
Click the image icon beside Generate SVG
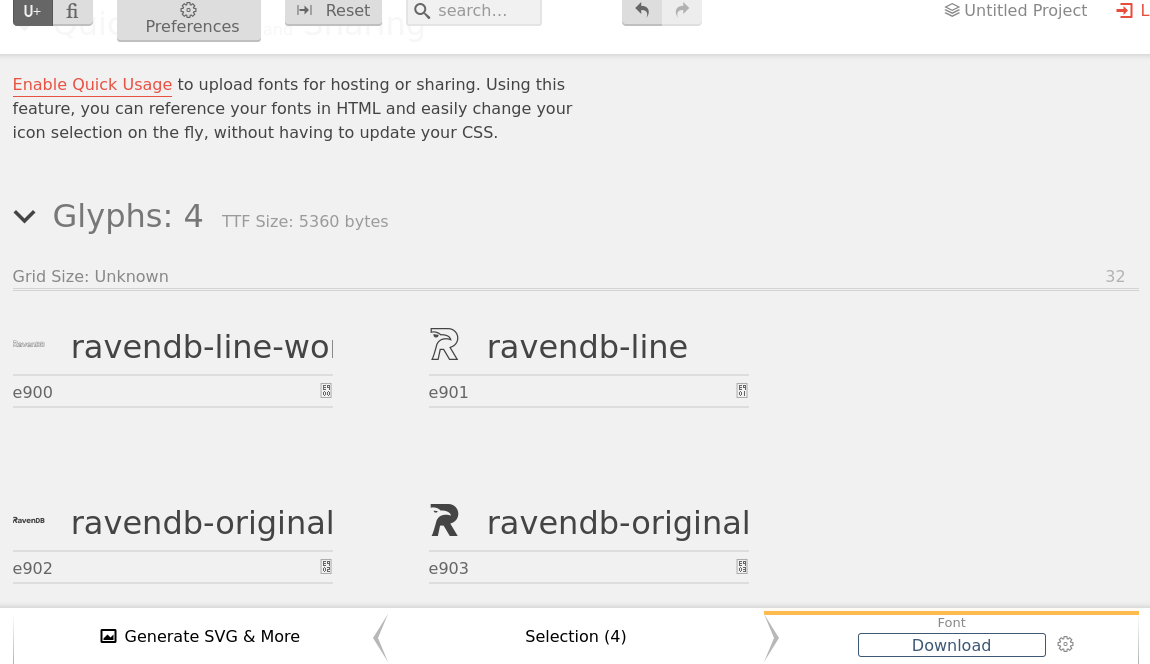109,636
